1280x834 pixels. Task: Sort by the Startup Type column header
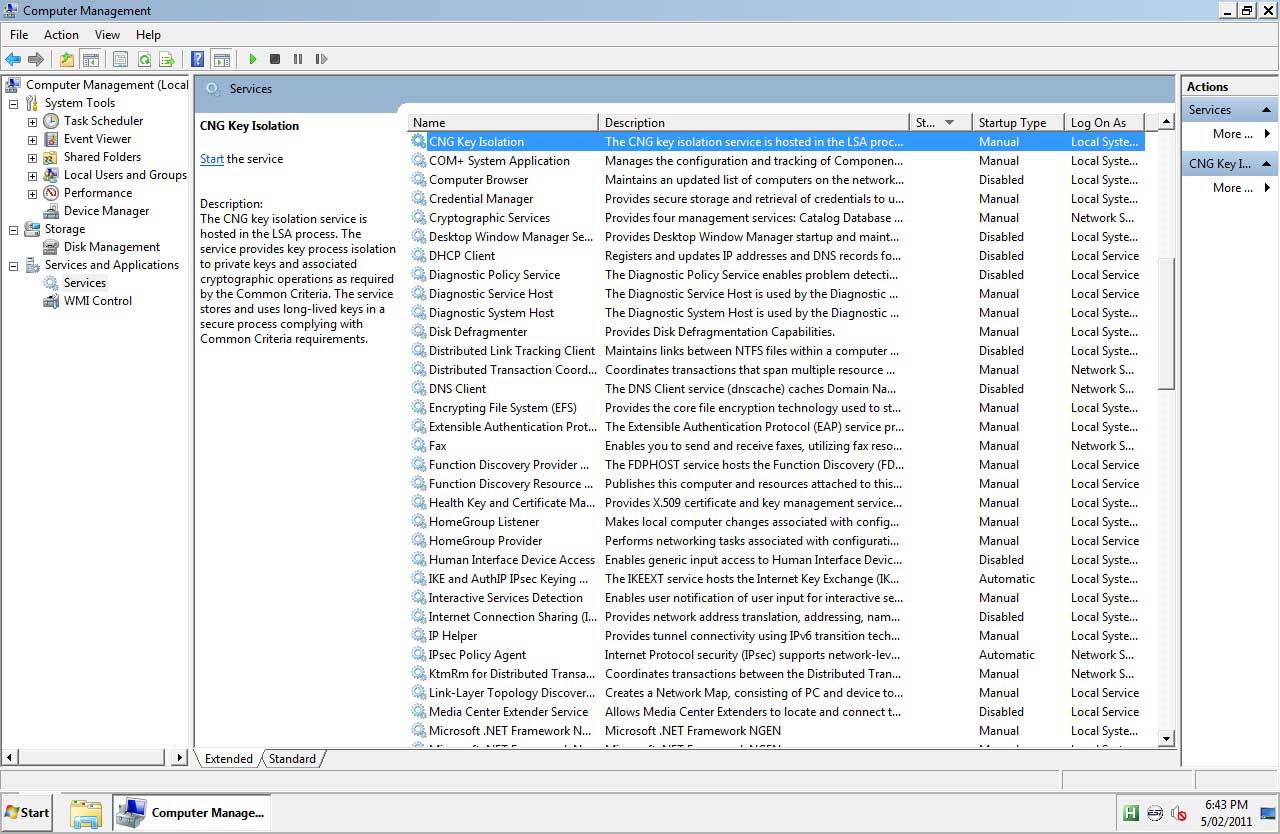(1017, 123)
